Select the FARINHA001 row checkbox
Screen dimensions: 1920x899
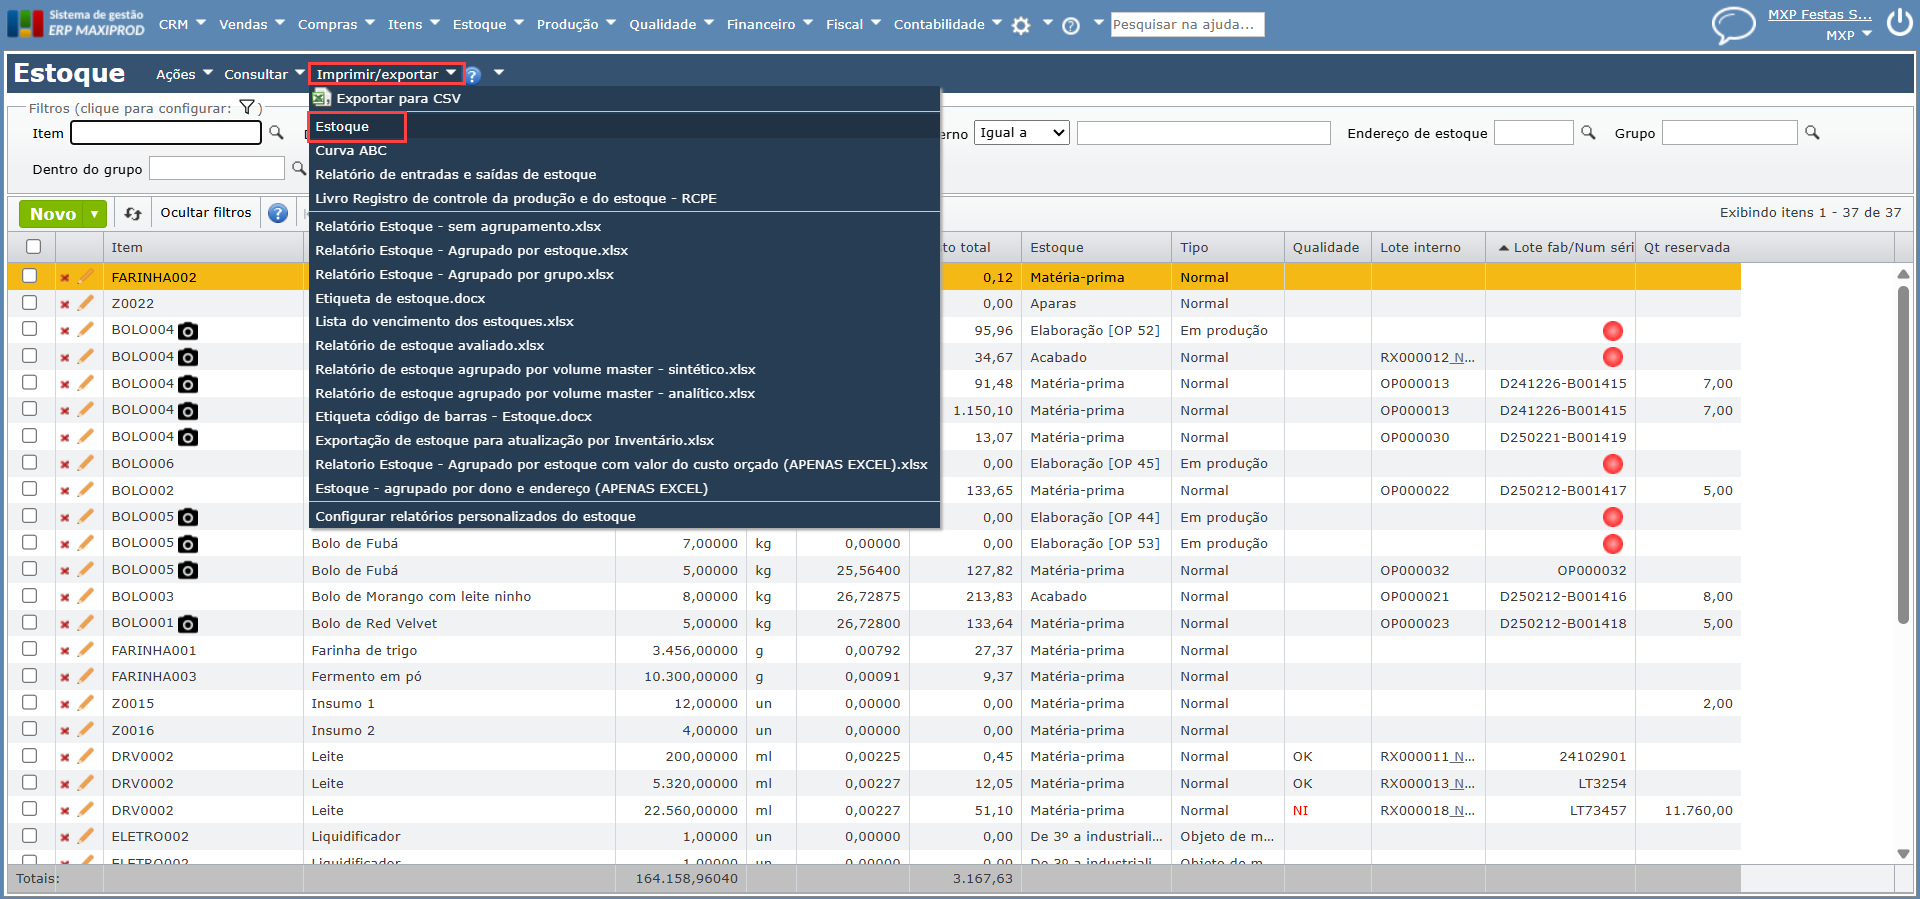coord(30,650)
